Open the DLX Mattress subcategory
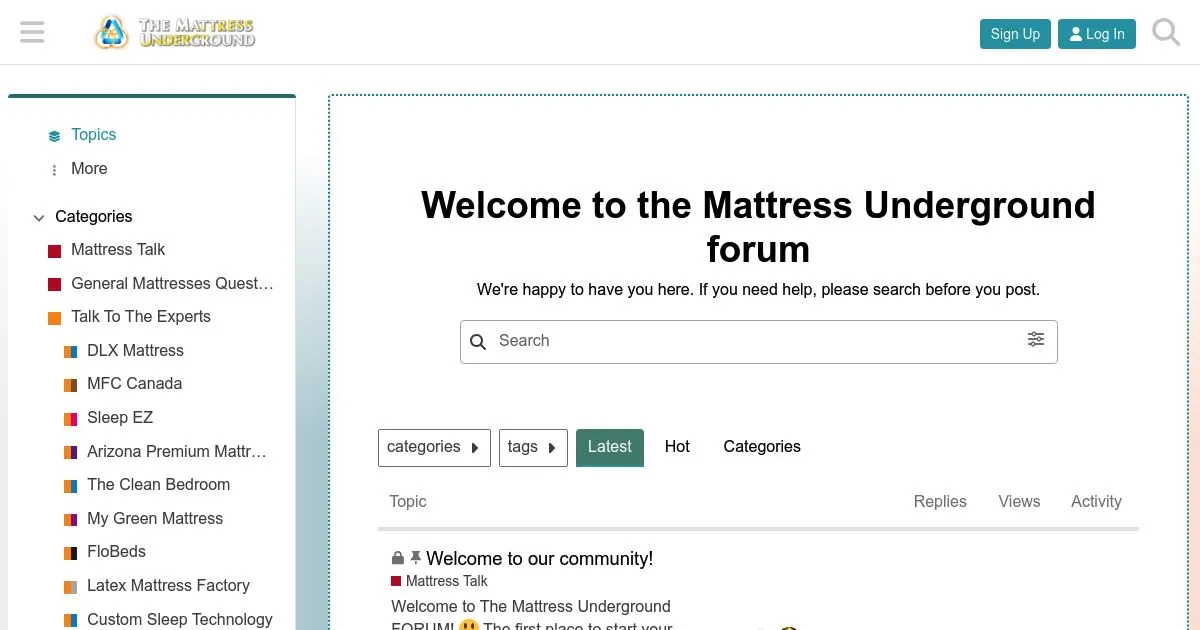This screenshot has height=630, width=1200. click(135, 351)
